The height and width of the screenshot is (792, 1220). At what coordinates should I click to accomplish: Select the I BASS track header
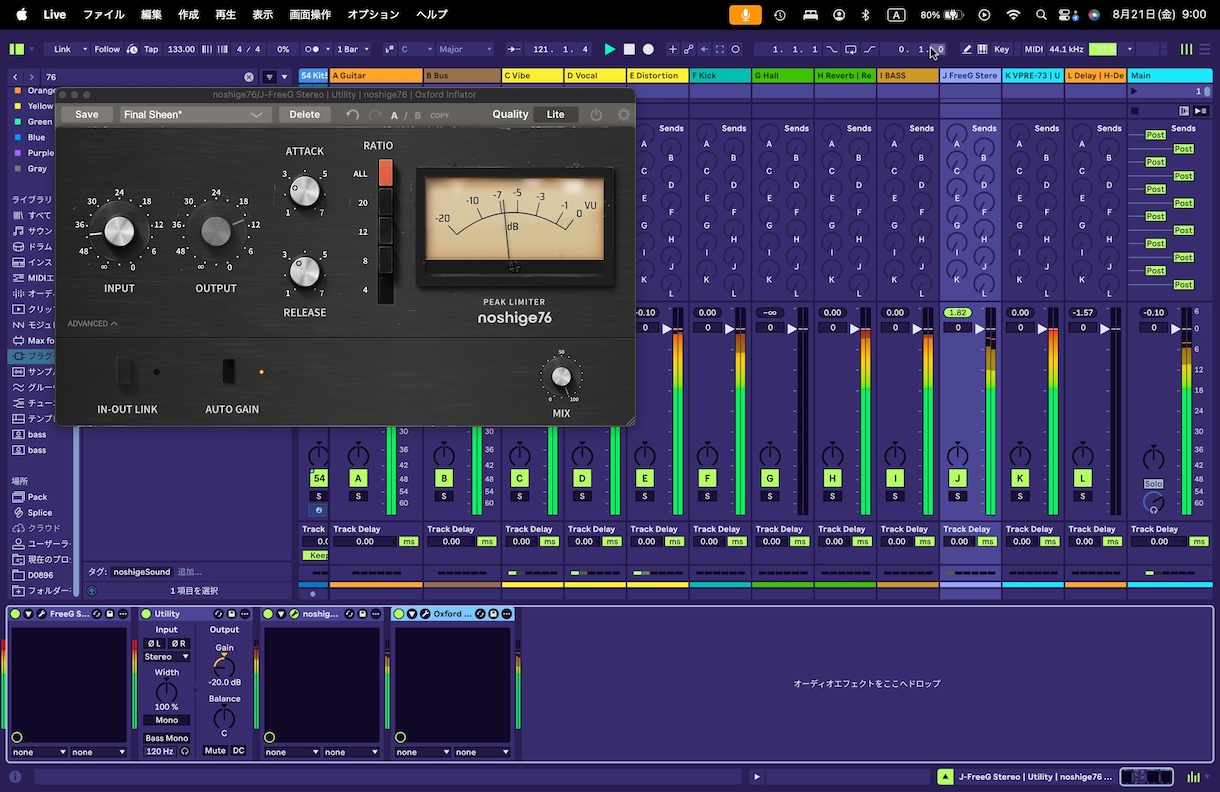[908, 76]
